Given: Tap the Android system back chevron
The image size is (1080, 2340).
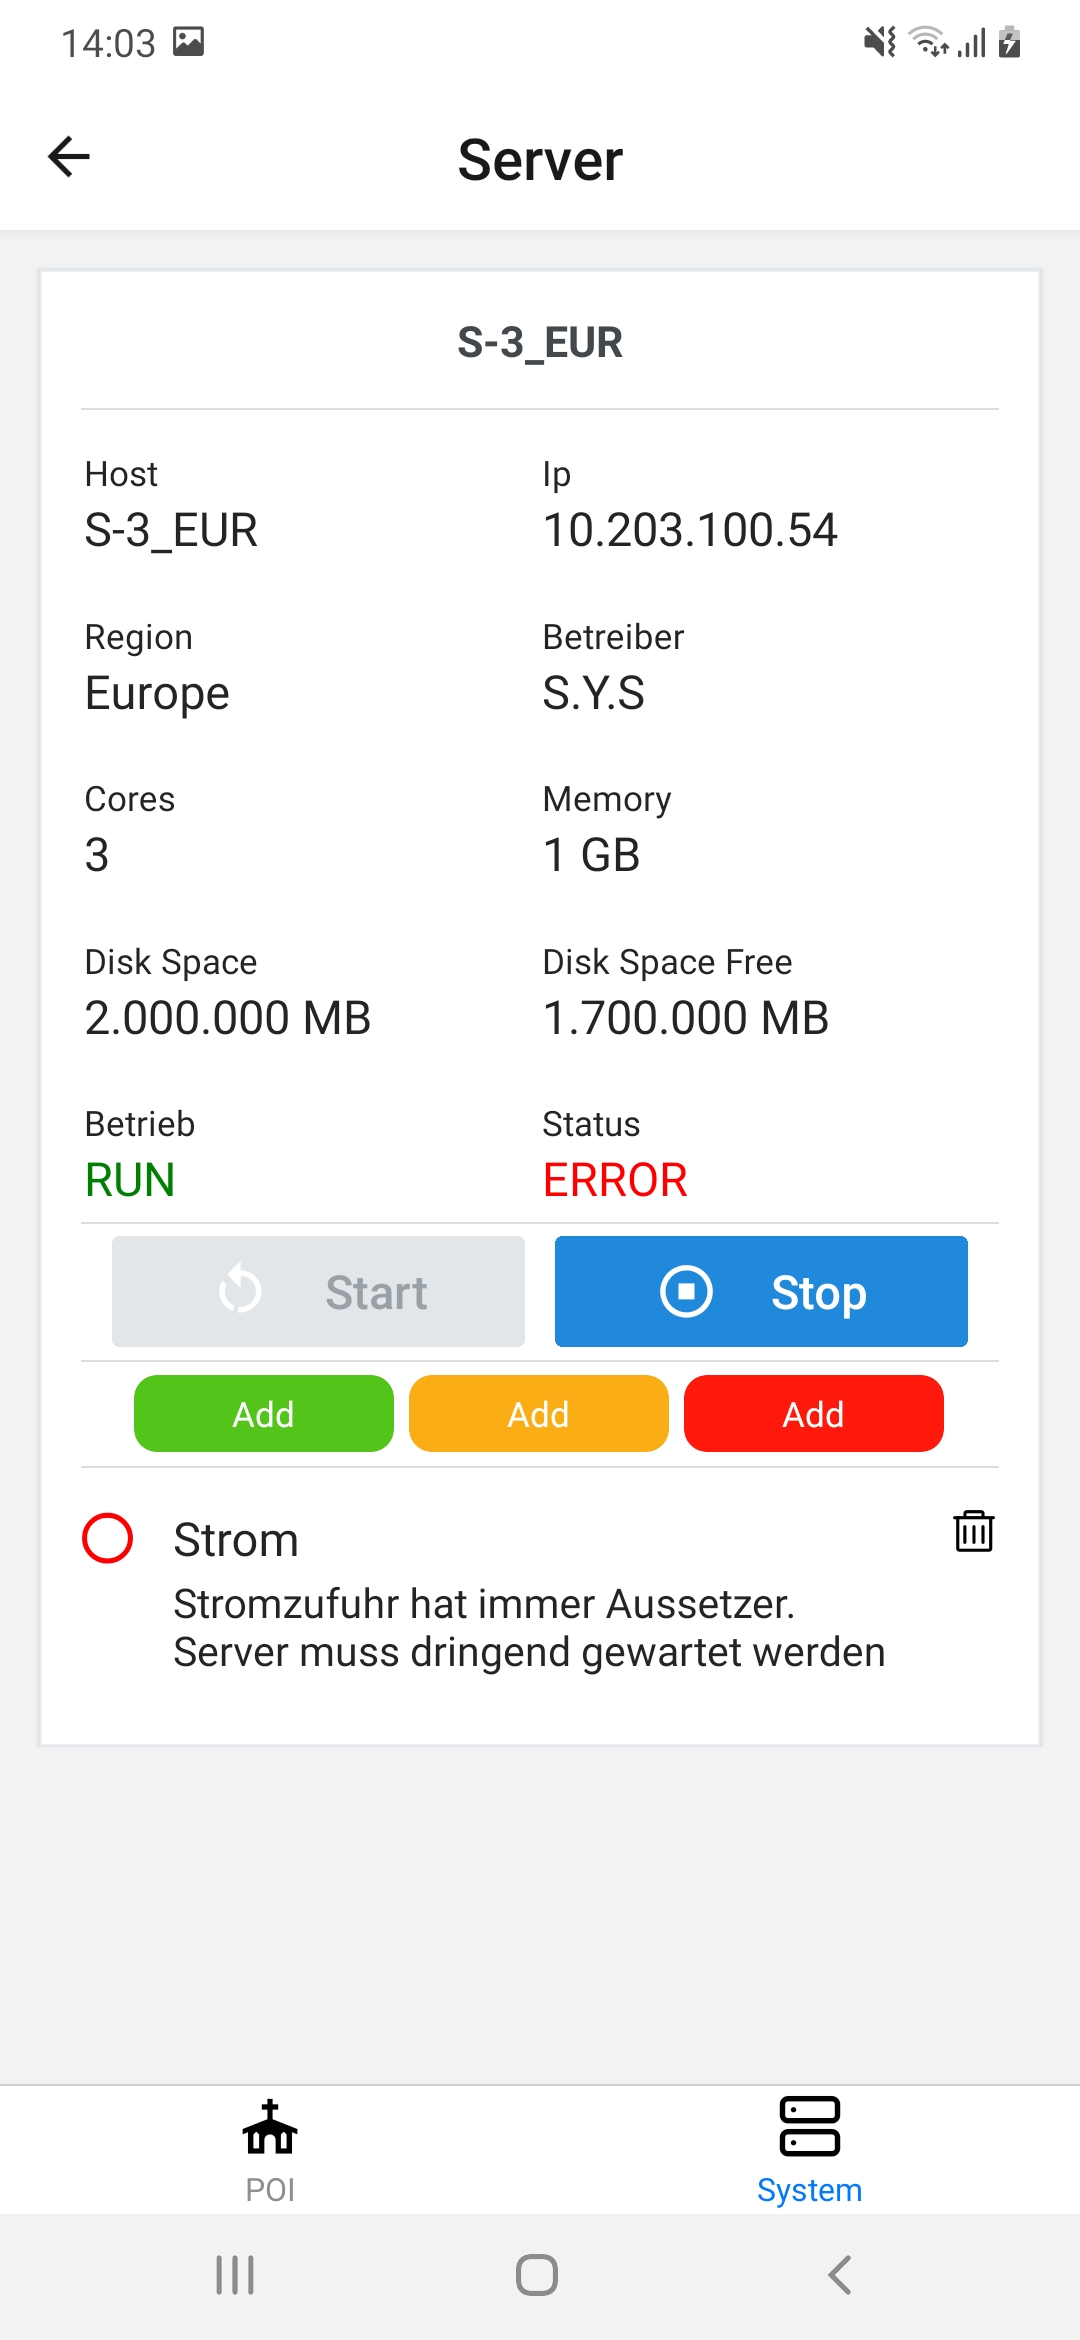Looking at the screenshot, I should click(840, 2275).
